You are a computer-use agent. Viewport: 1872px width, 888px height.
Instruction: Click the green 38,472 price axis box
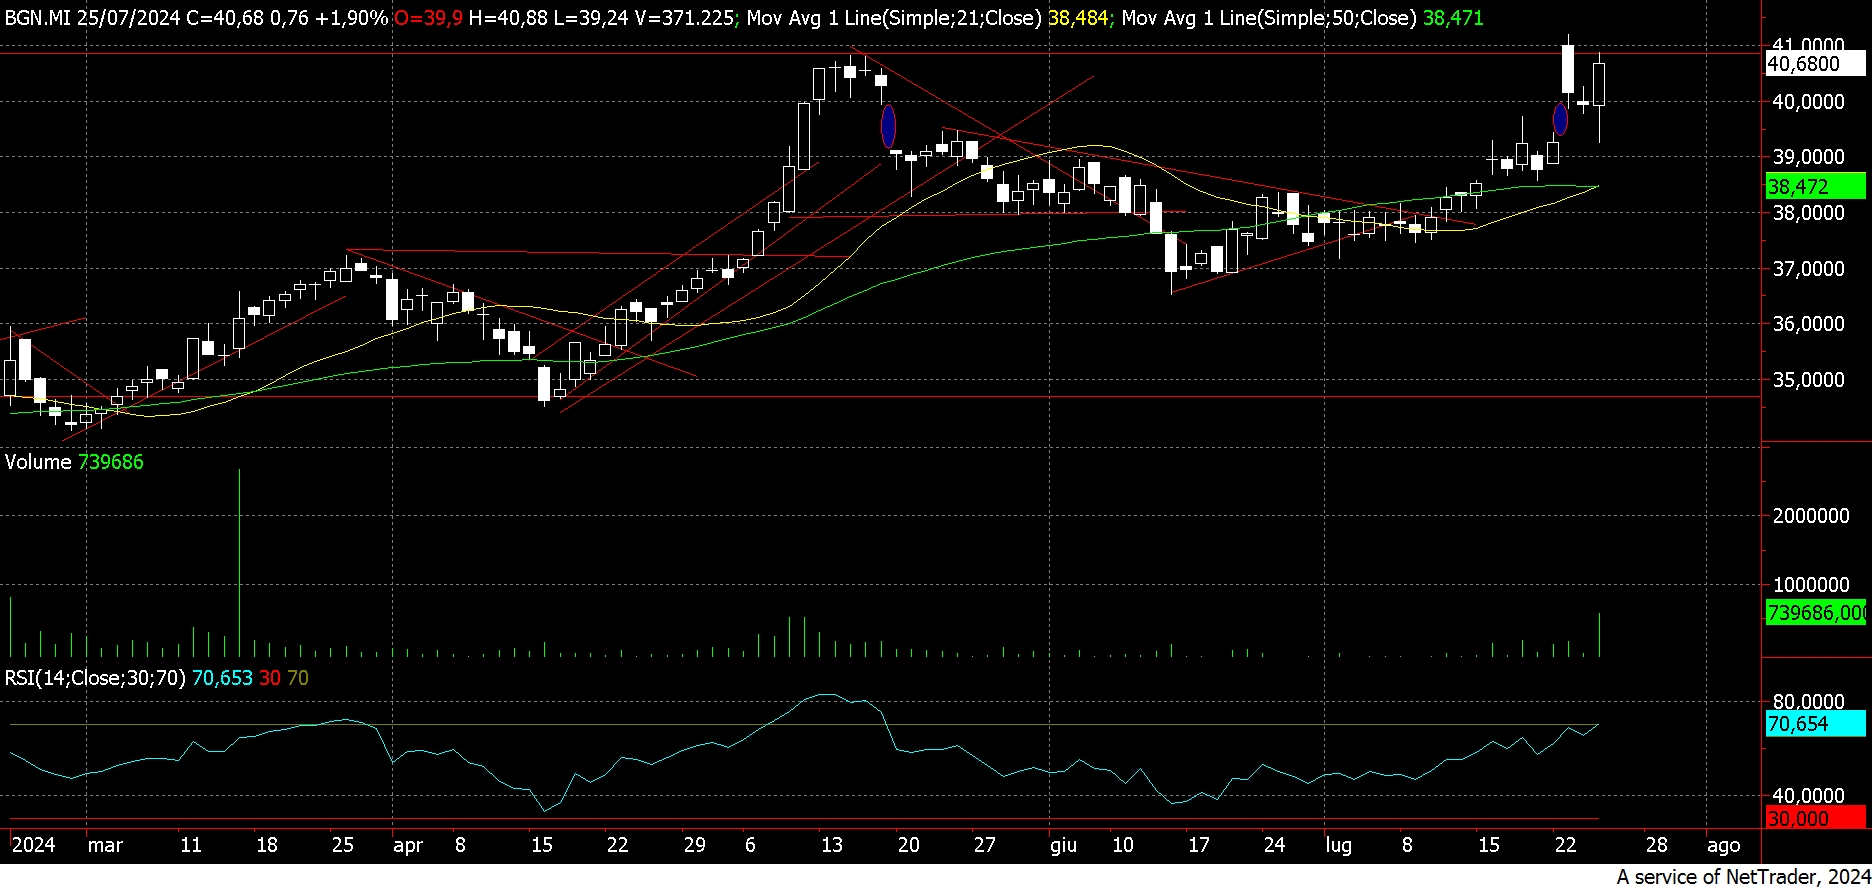[x=1816, y=187]
